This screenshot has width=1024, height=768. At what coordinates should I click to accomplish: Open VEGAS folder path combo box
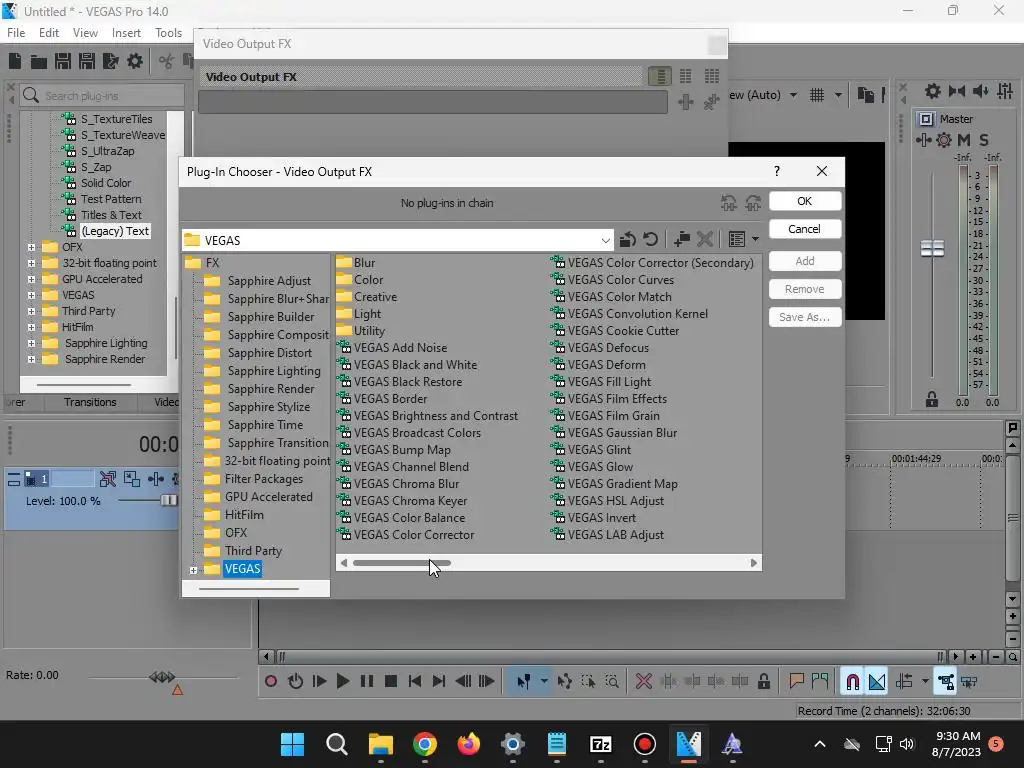(397, 240)
